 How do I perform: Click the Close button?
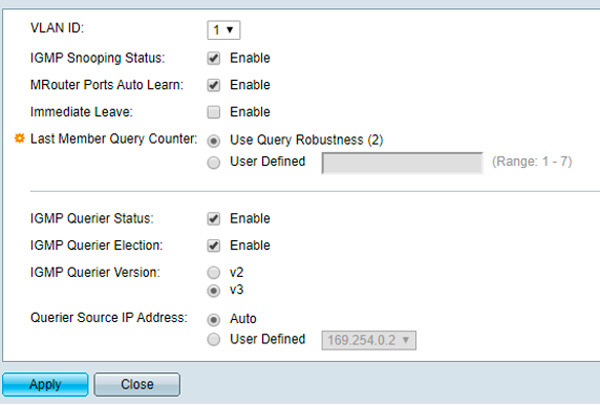137,384
